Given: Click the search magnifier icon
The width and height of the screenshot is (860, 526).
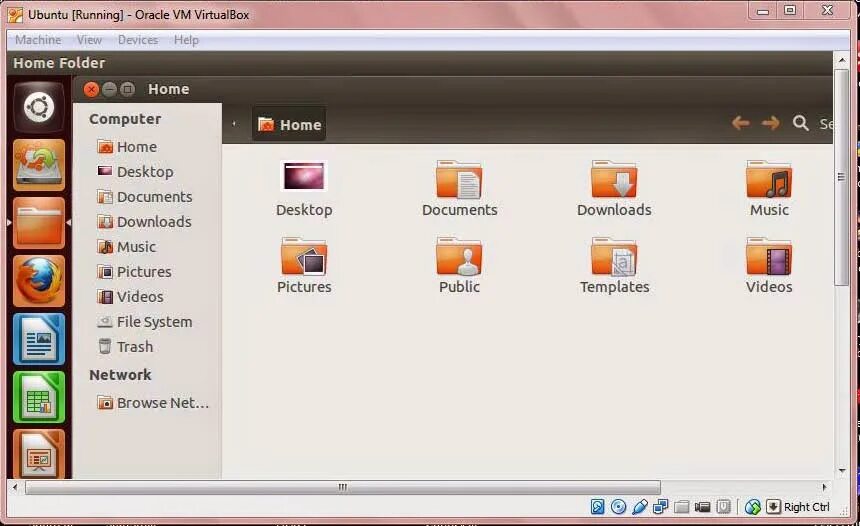Looking at the screenshot, I should click(800, 123).
